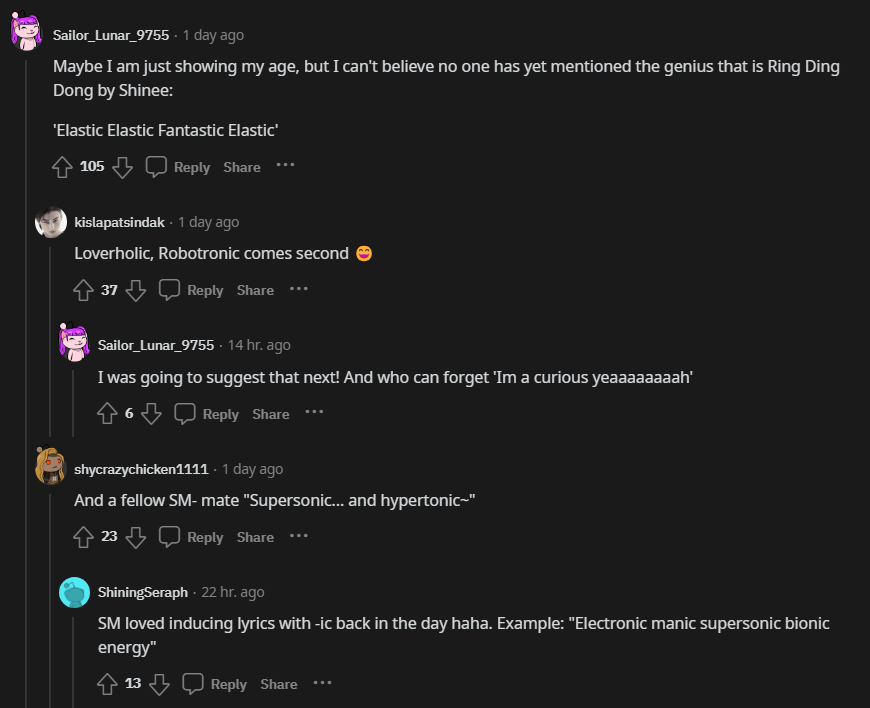Downvote the comment with 37 points
870x708 pixels.
click(136, 290)
